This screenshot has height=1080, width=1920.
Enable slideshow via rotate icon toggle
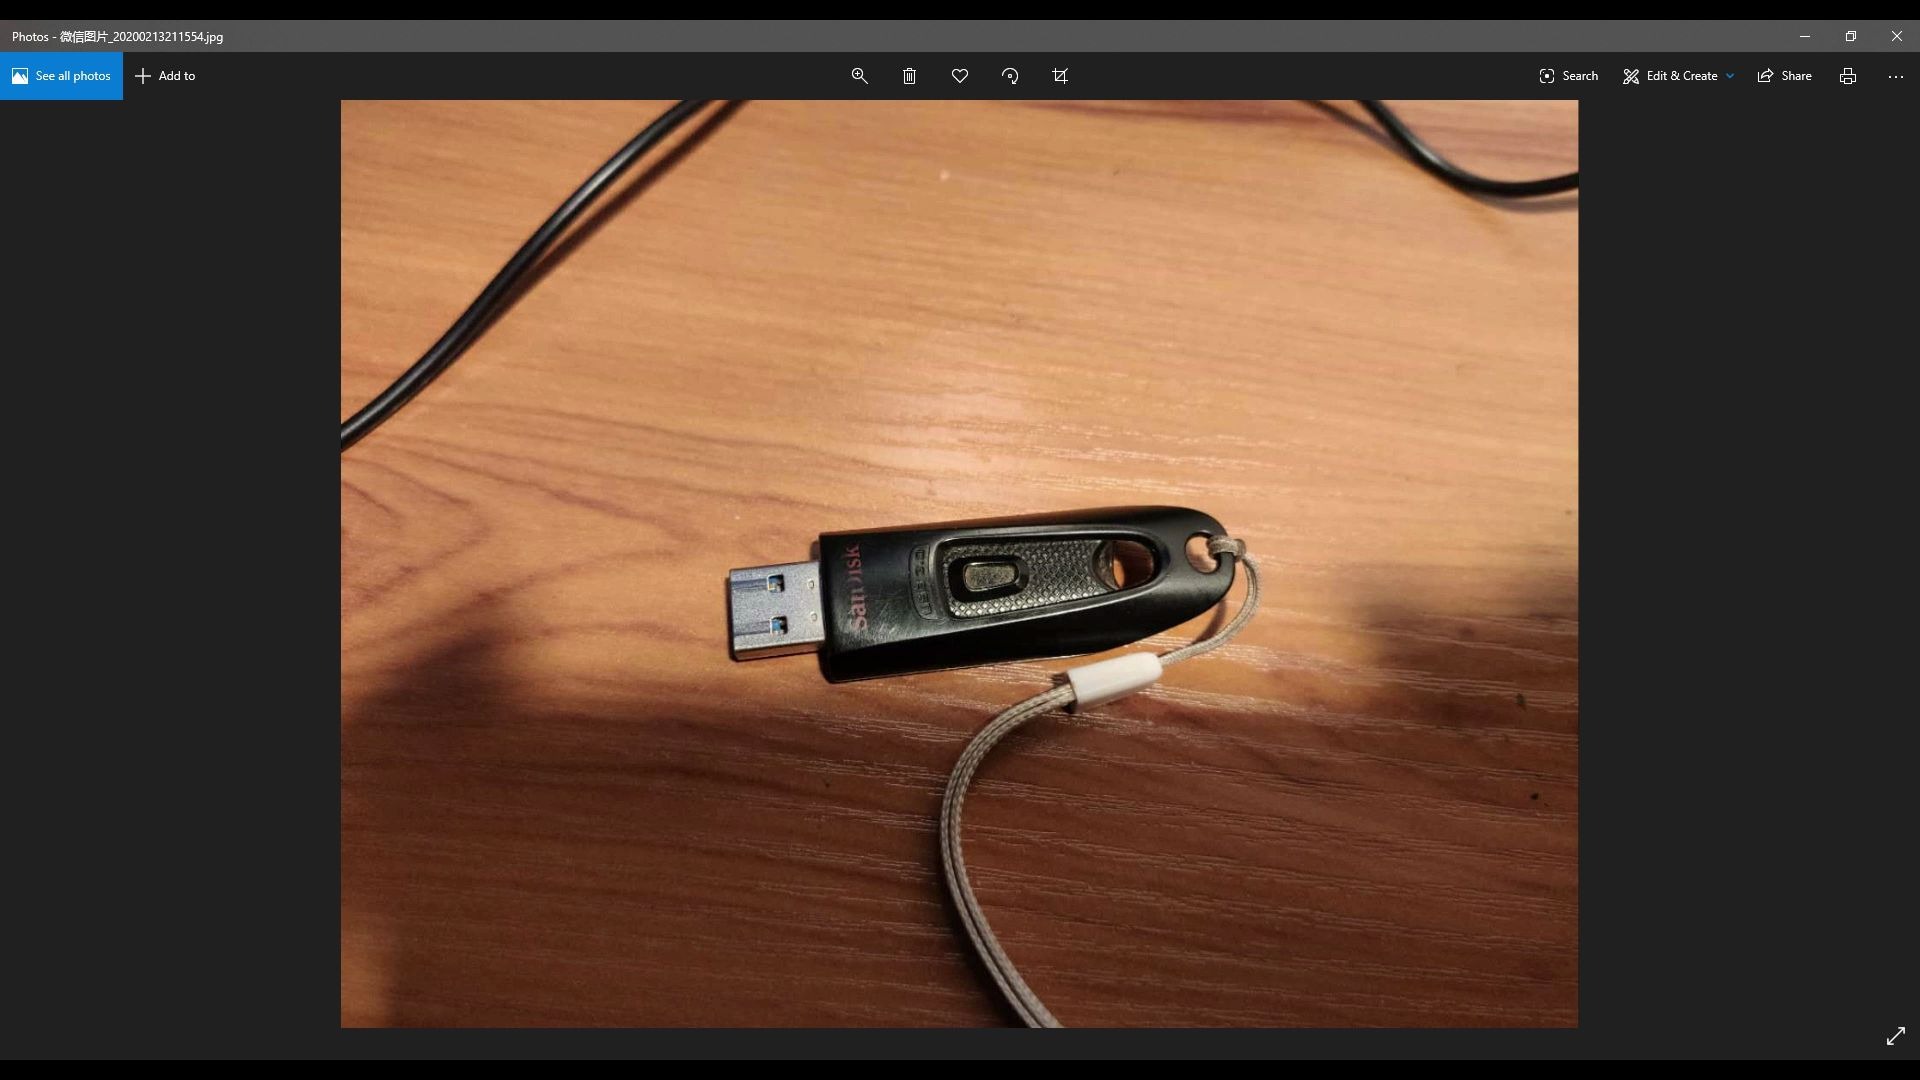1010,75
